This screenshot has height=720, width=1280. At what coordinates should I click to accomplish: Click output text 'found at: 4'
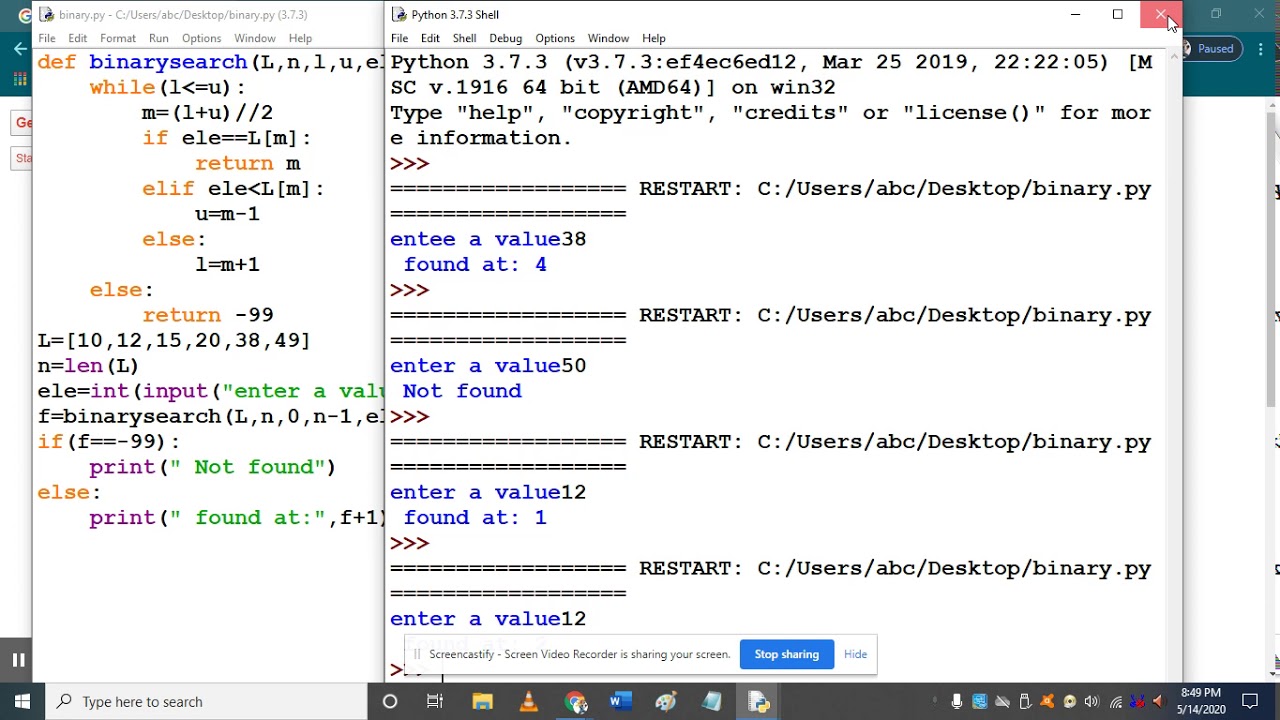(475, 265)
